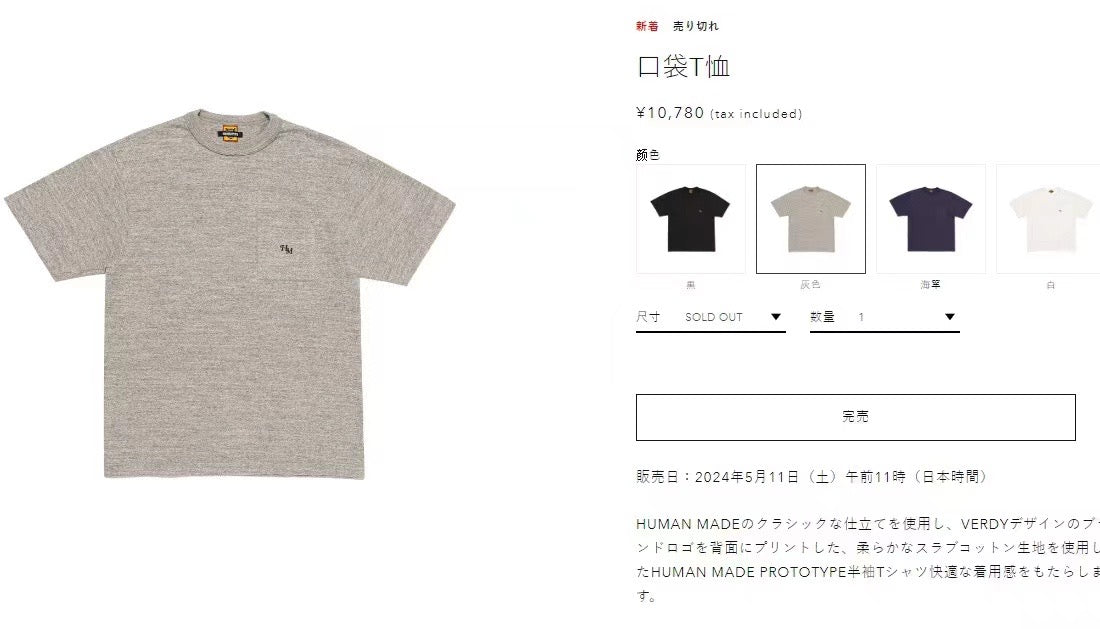Click the red 新着 tag
This screenshot has width=1100, height=629.
[647, 26]
